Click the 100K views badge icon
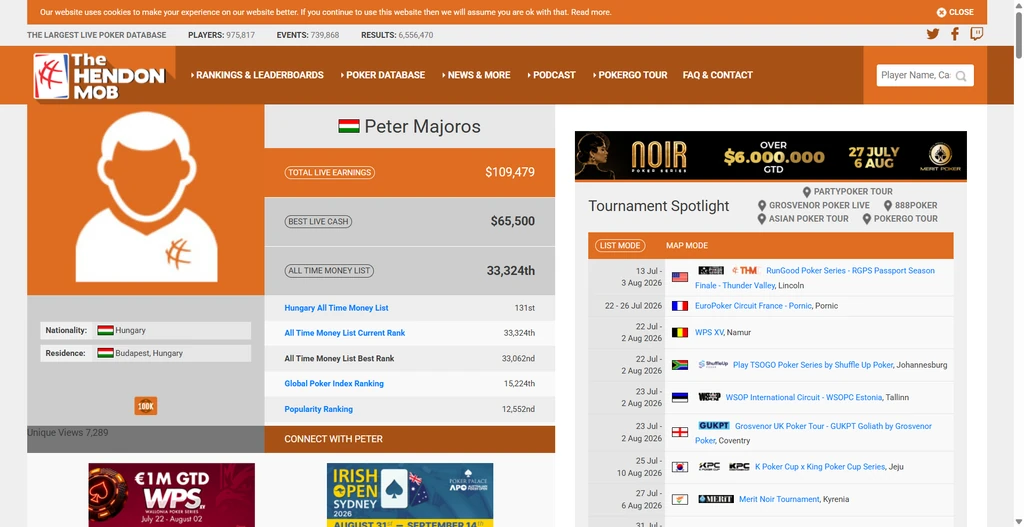 click(146, 406)
